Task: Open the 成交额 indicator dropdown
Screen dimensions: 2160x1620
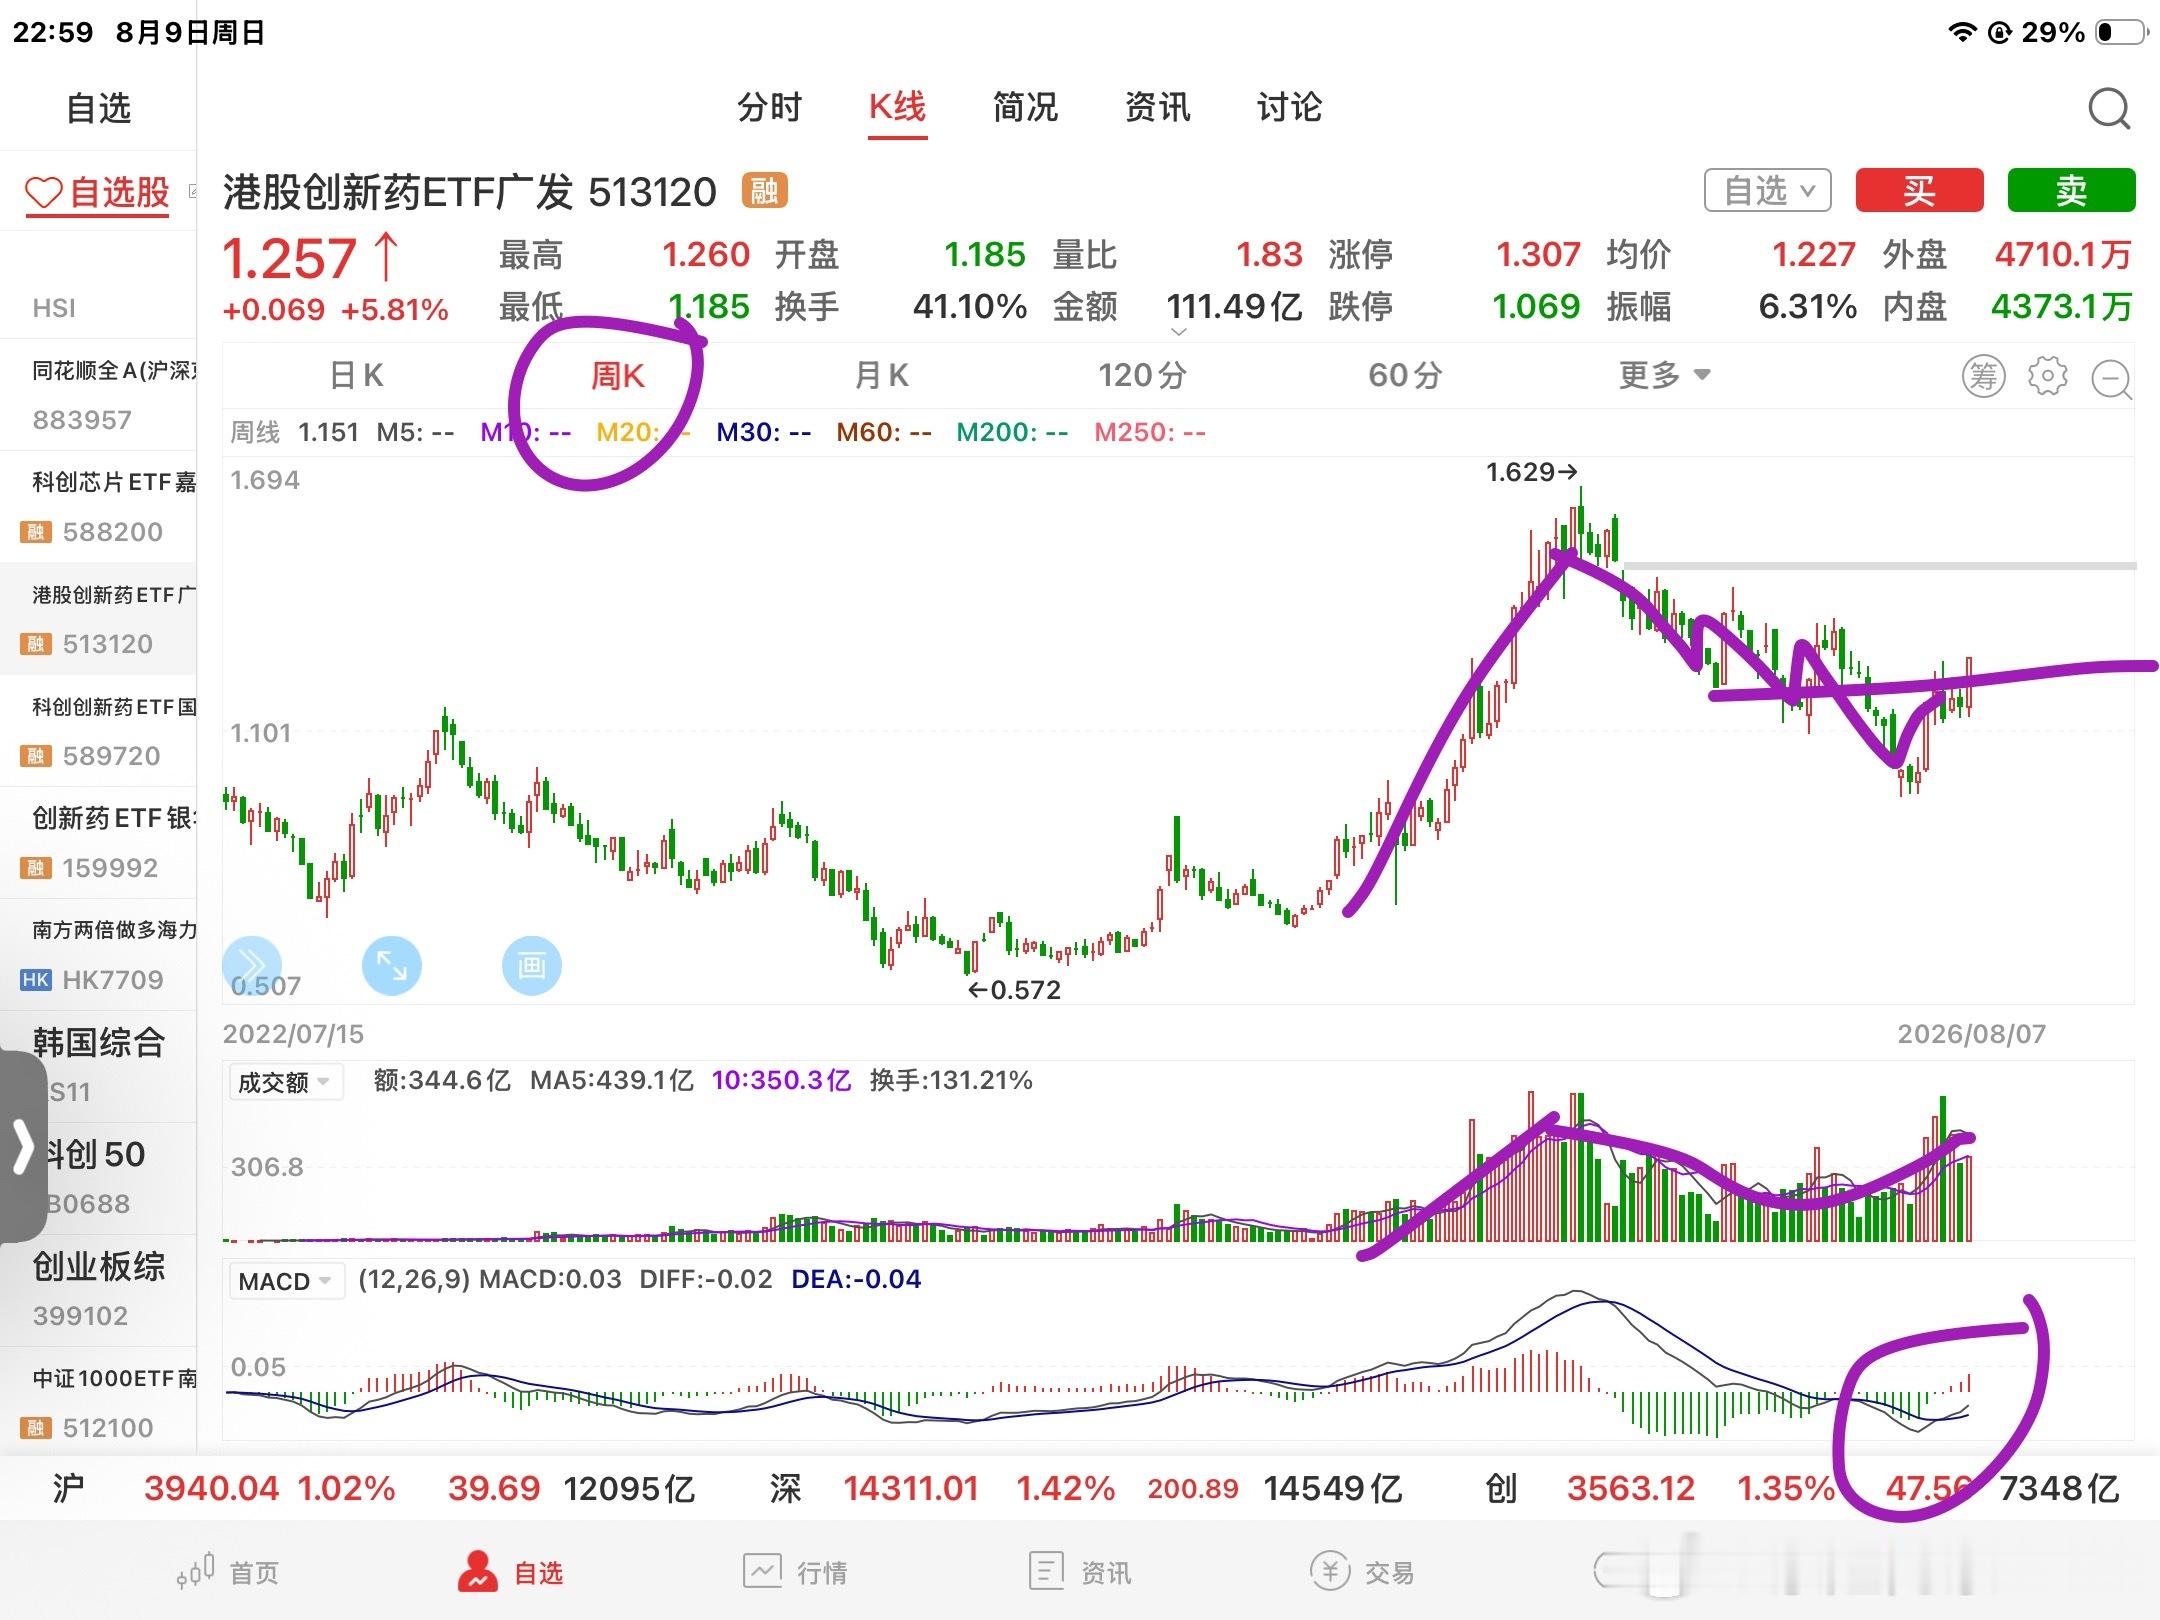Action: pyautogui.click(x=285, y=1082)
